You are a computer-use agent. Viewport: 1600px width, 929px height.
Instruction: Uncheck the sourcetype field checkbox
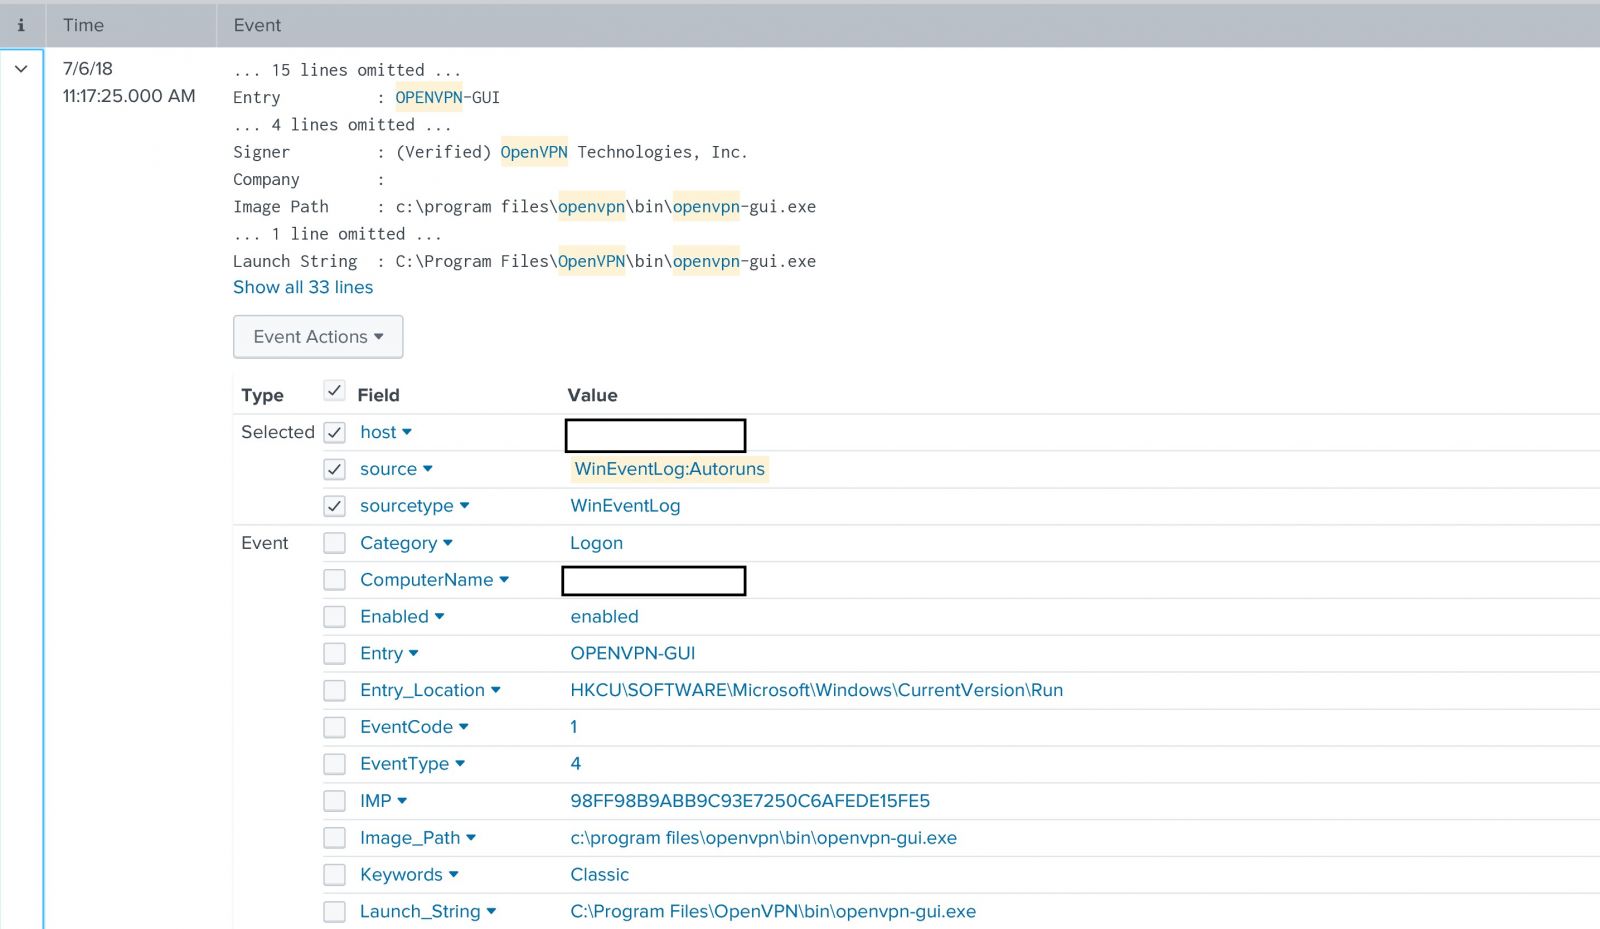[x=334, y=506]
